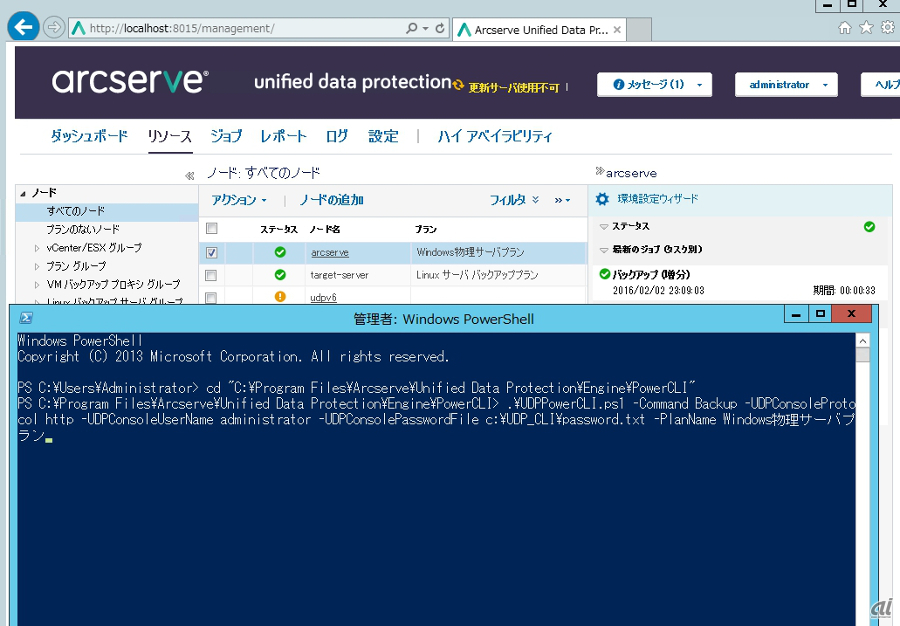Open the ハイ アベイラビリティ tab
This screenshot has height=626, width=900.
[x=495, y=136]
